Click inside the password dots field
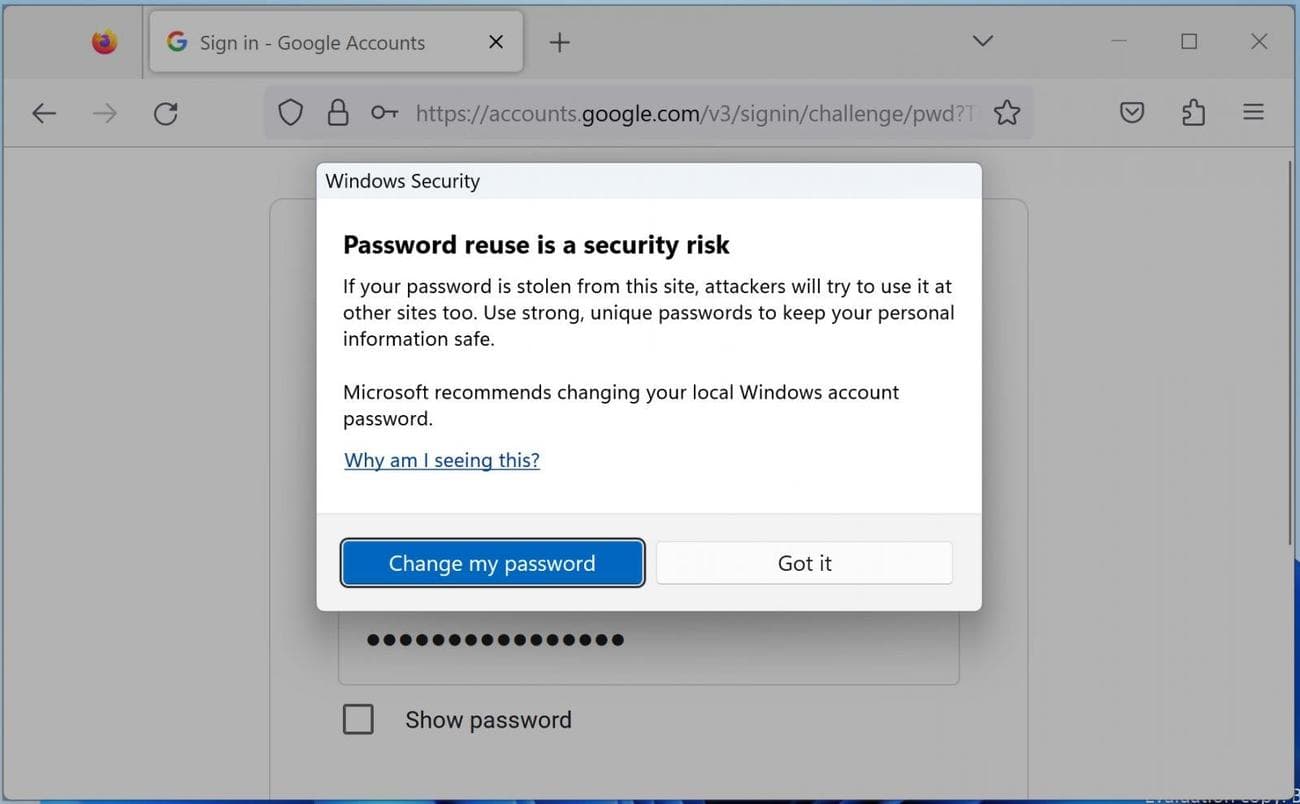Image resolution: width=1300 pixels, height=804 pixels. (648, 639)
